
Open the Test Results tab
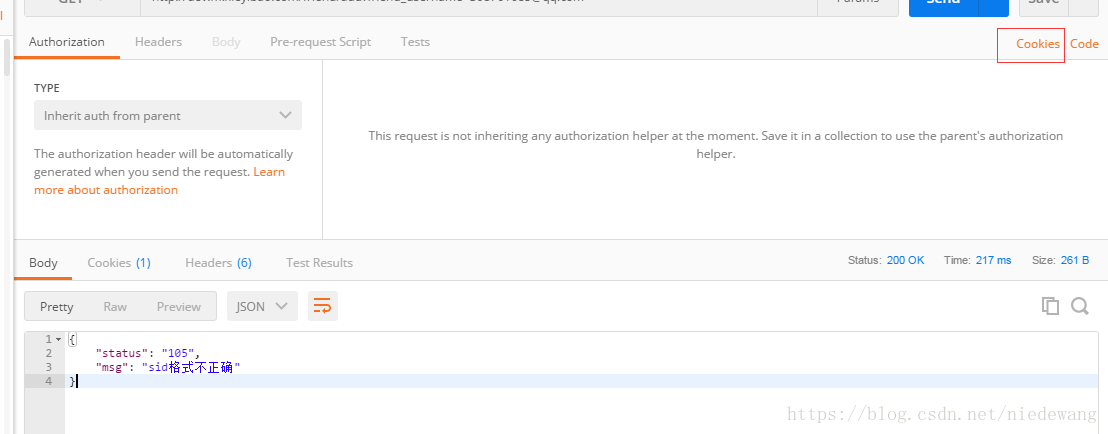pos(319,262)
